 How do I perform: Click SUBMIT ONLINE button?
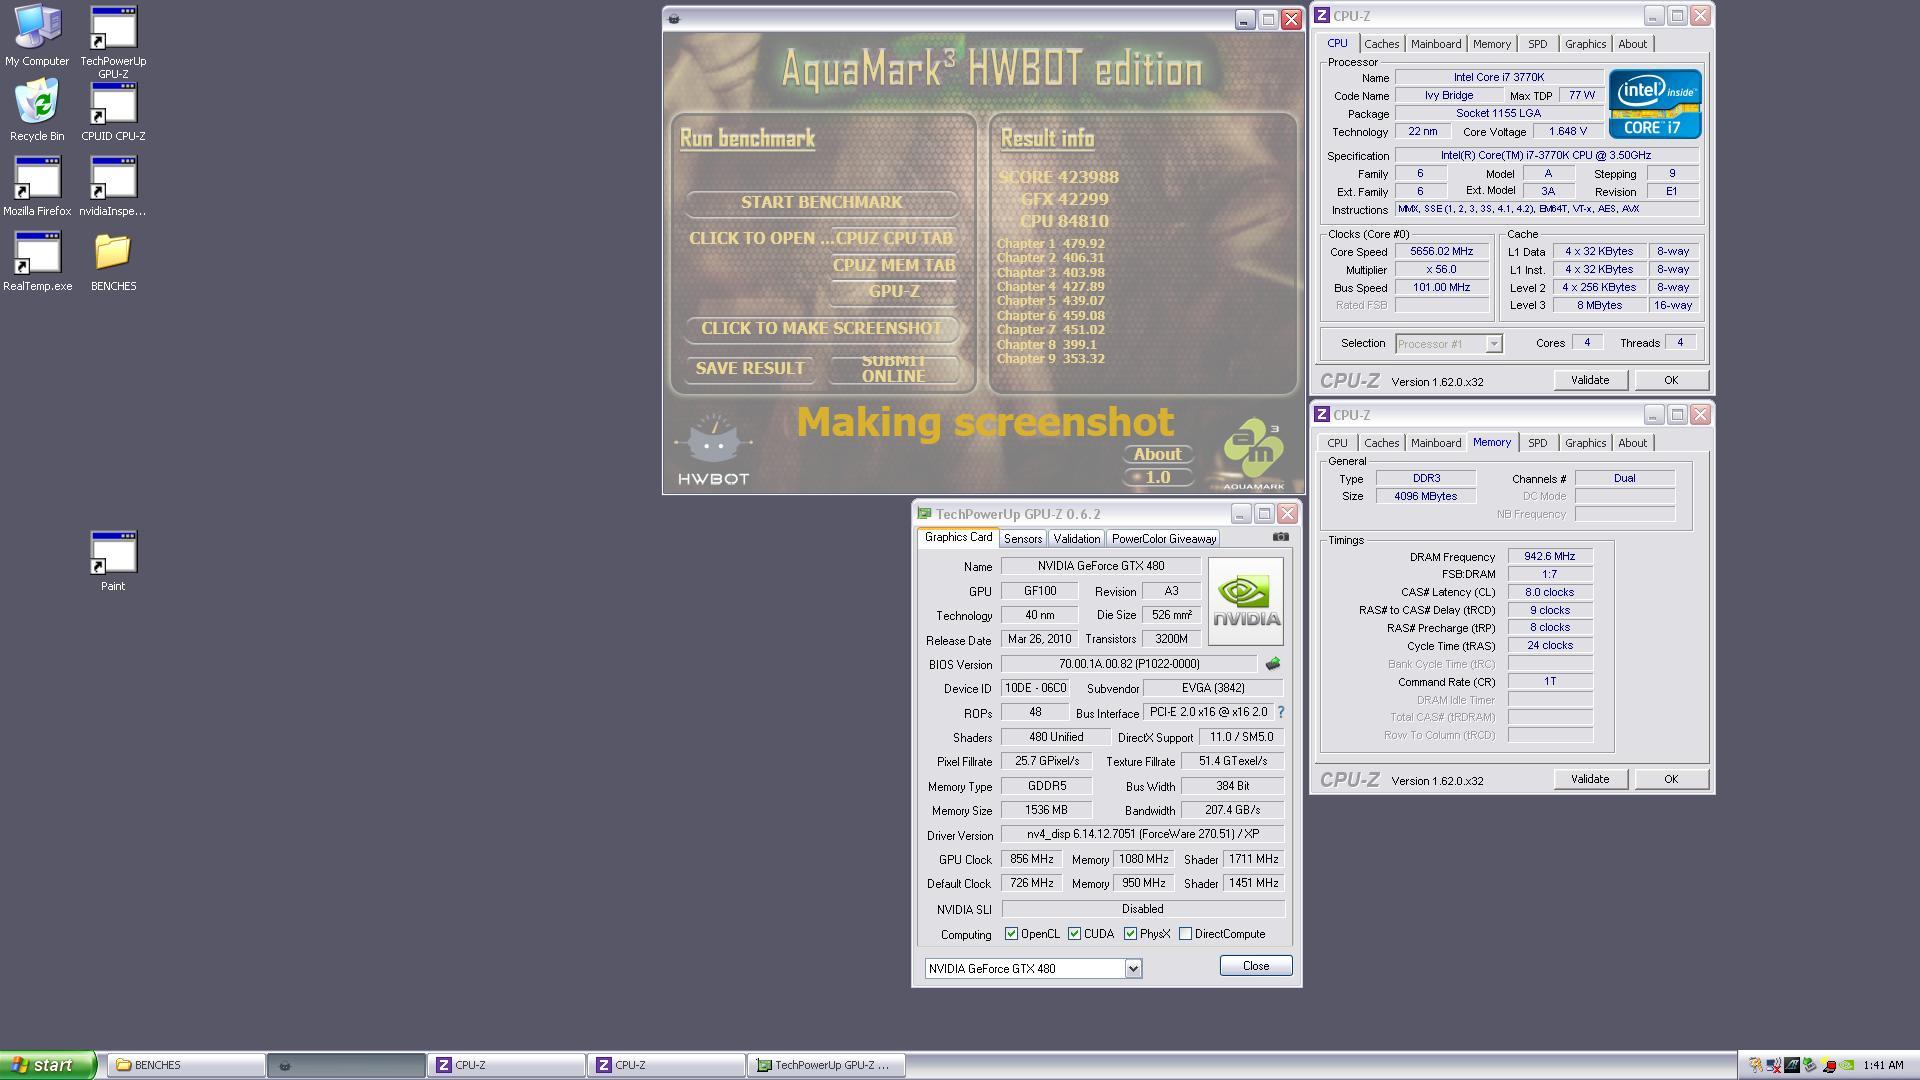[x=893, y=369]
